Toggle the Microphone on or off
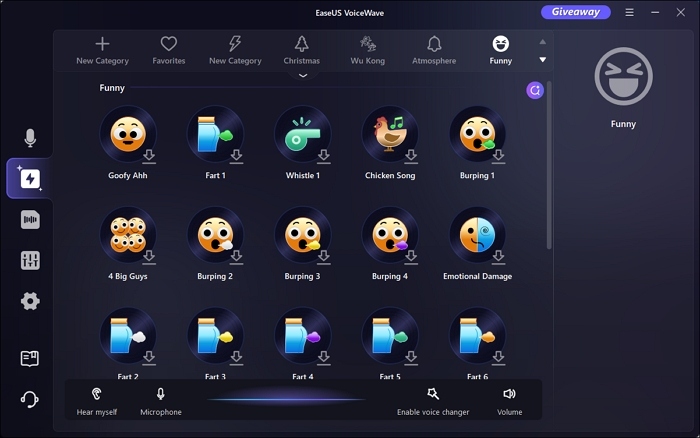The image size is (700, 438). pyautogui.click(x=161, y=399)
